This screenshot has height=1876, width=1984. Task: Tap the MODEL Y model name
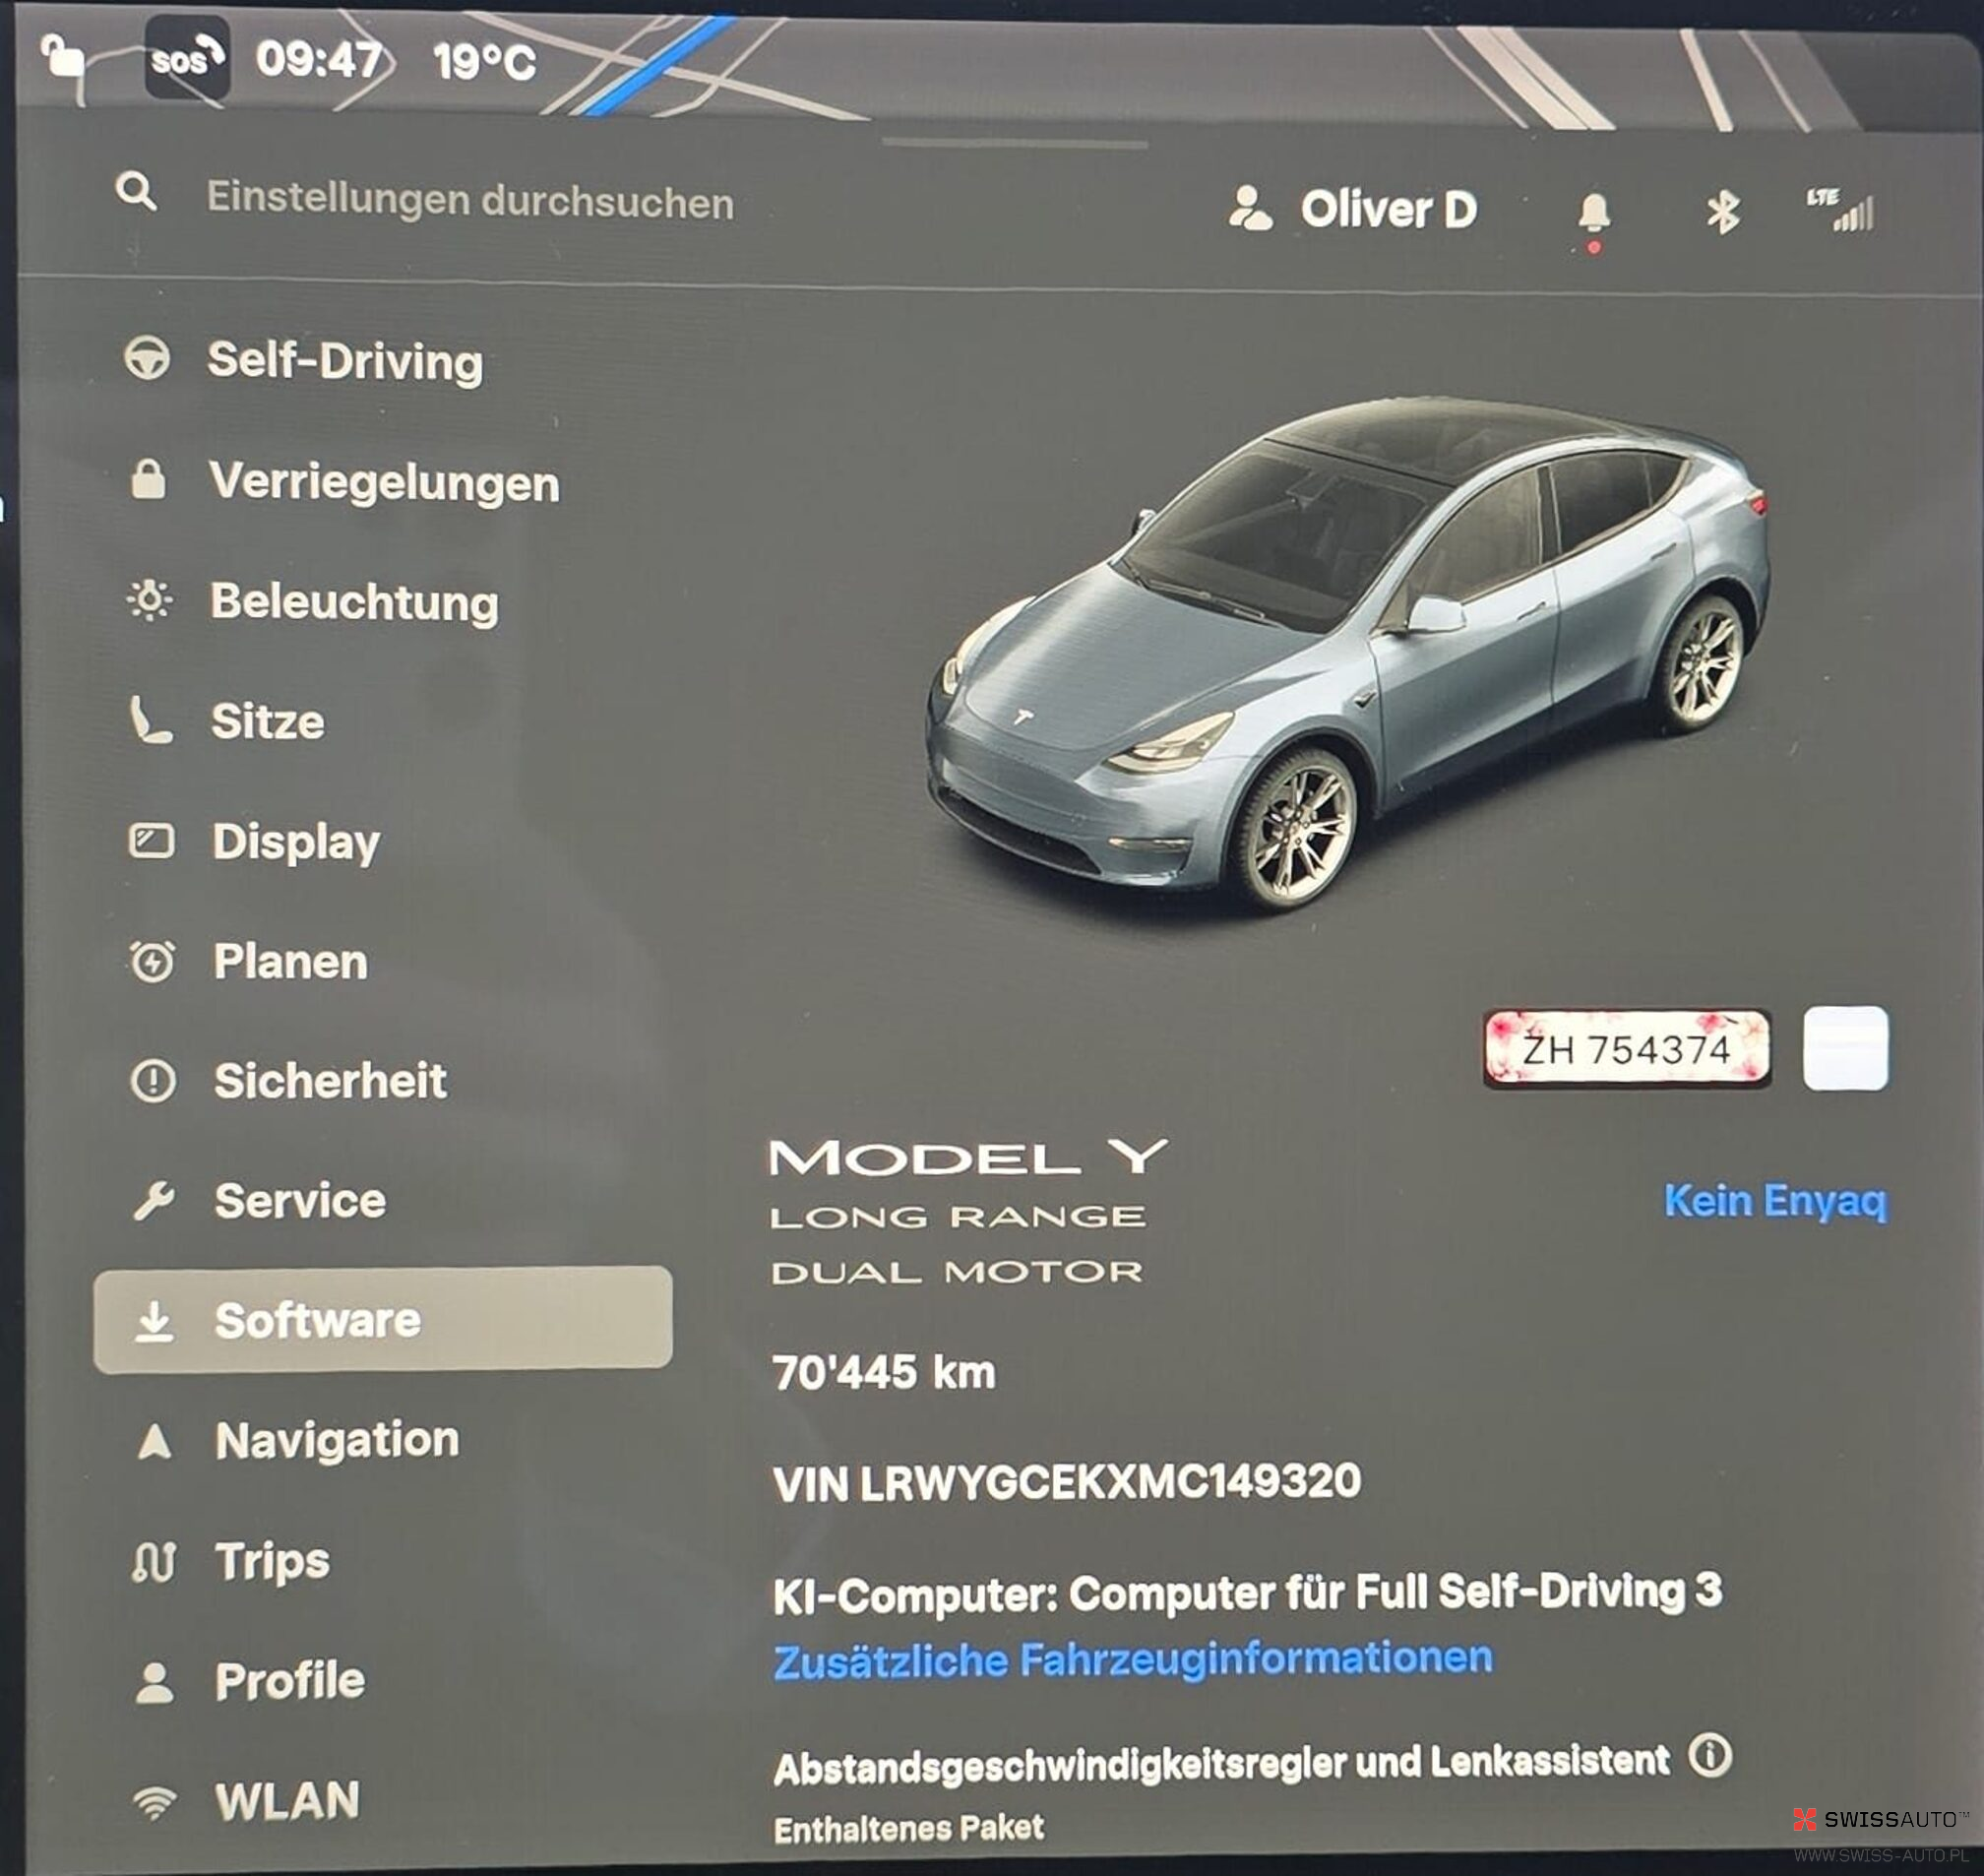(x=968, y=1158)
